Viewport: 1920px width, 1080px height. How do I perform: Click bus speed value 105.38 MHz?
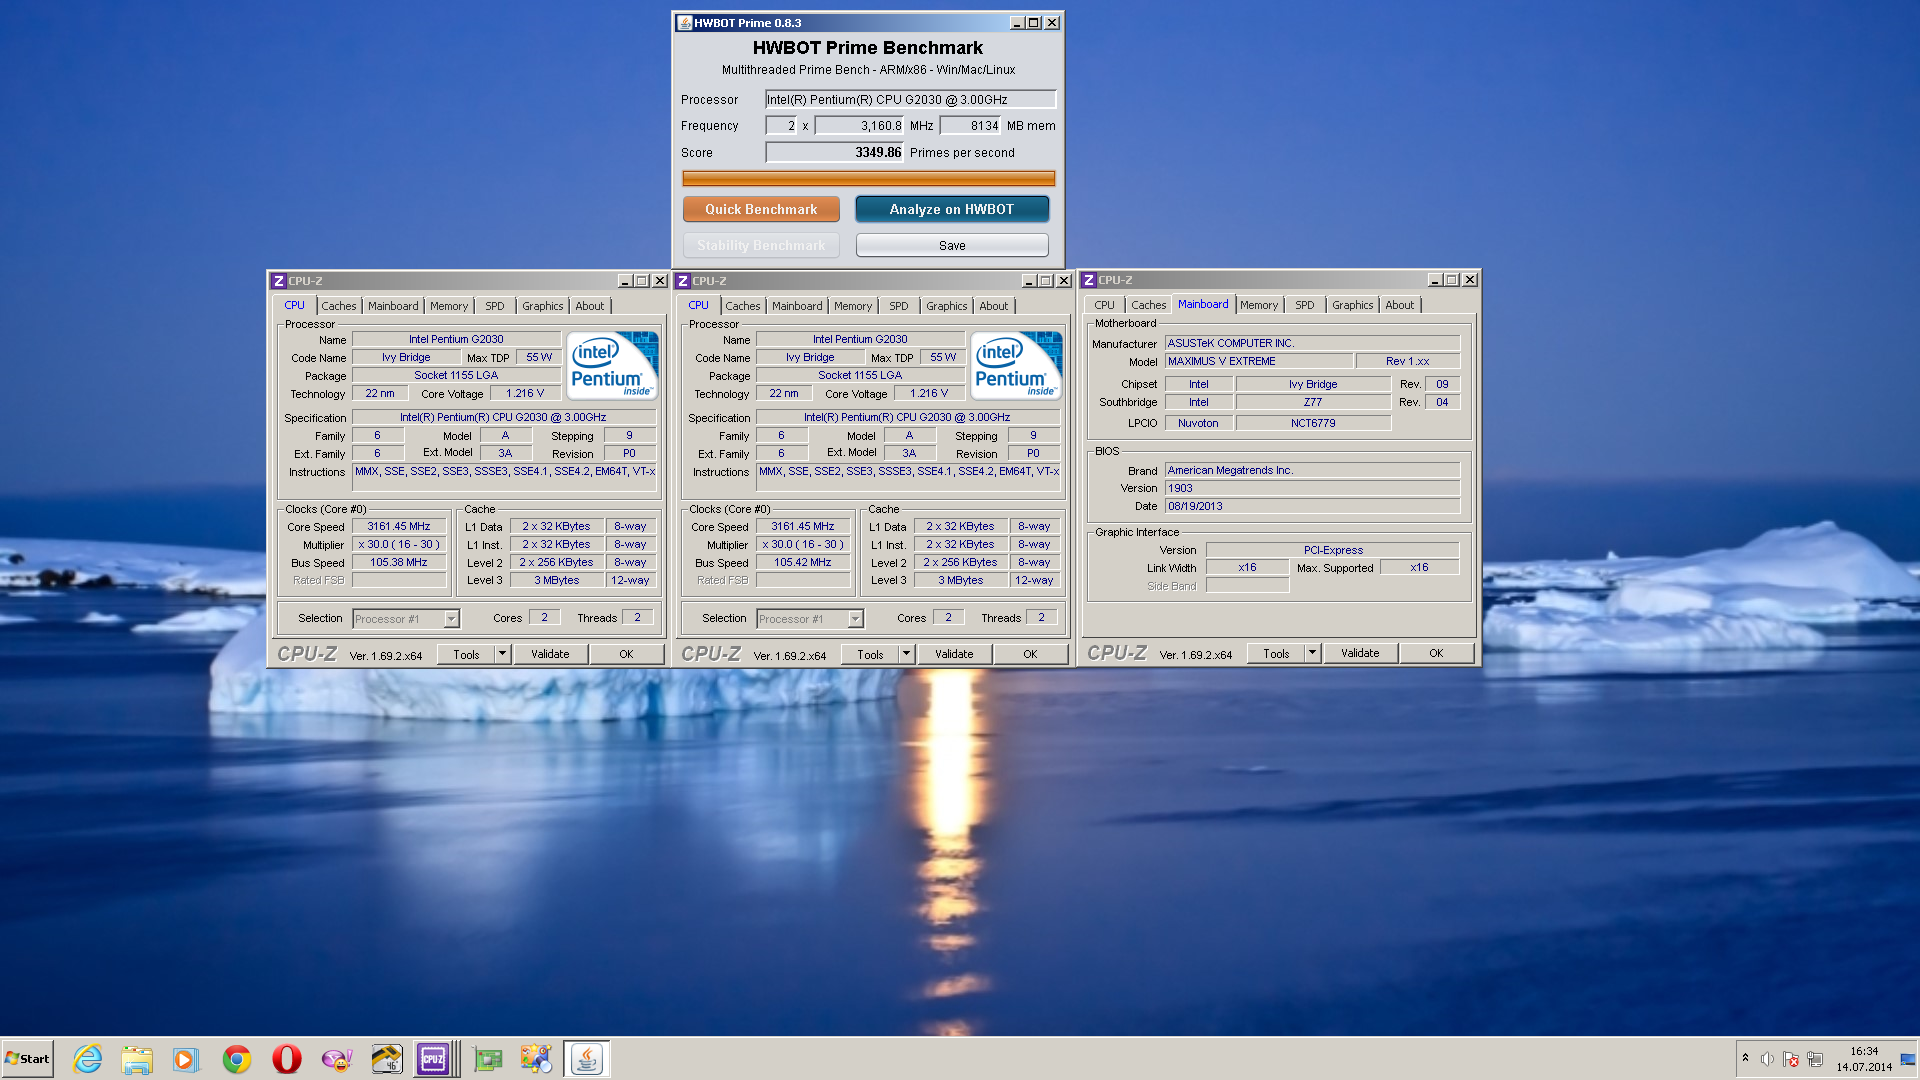click(x=399, y=562)
